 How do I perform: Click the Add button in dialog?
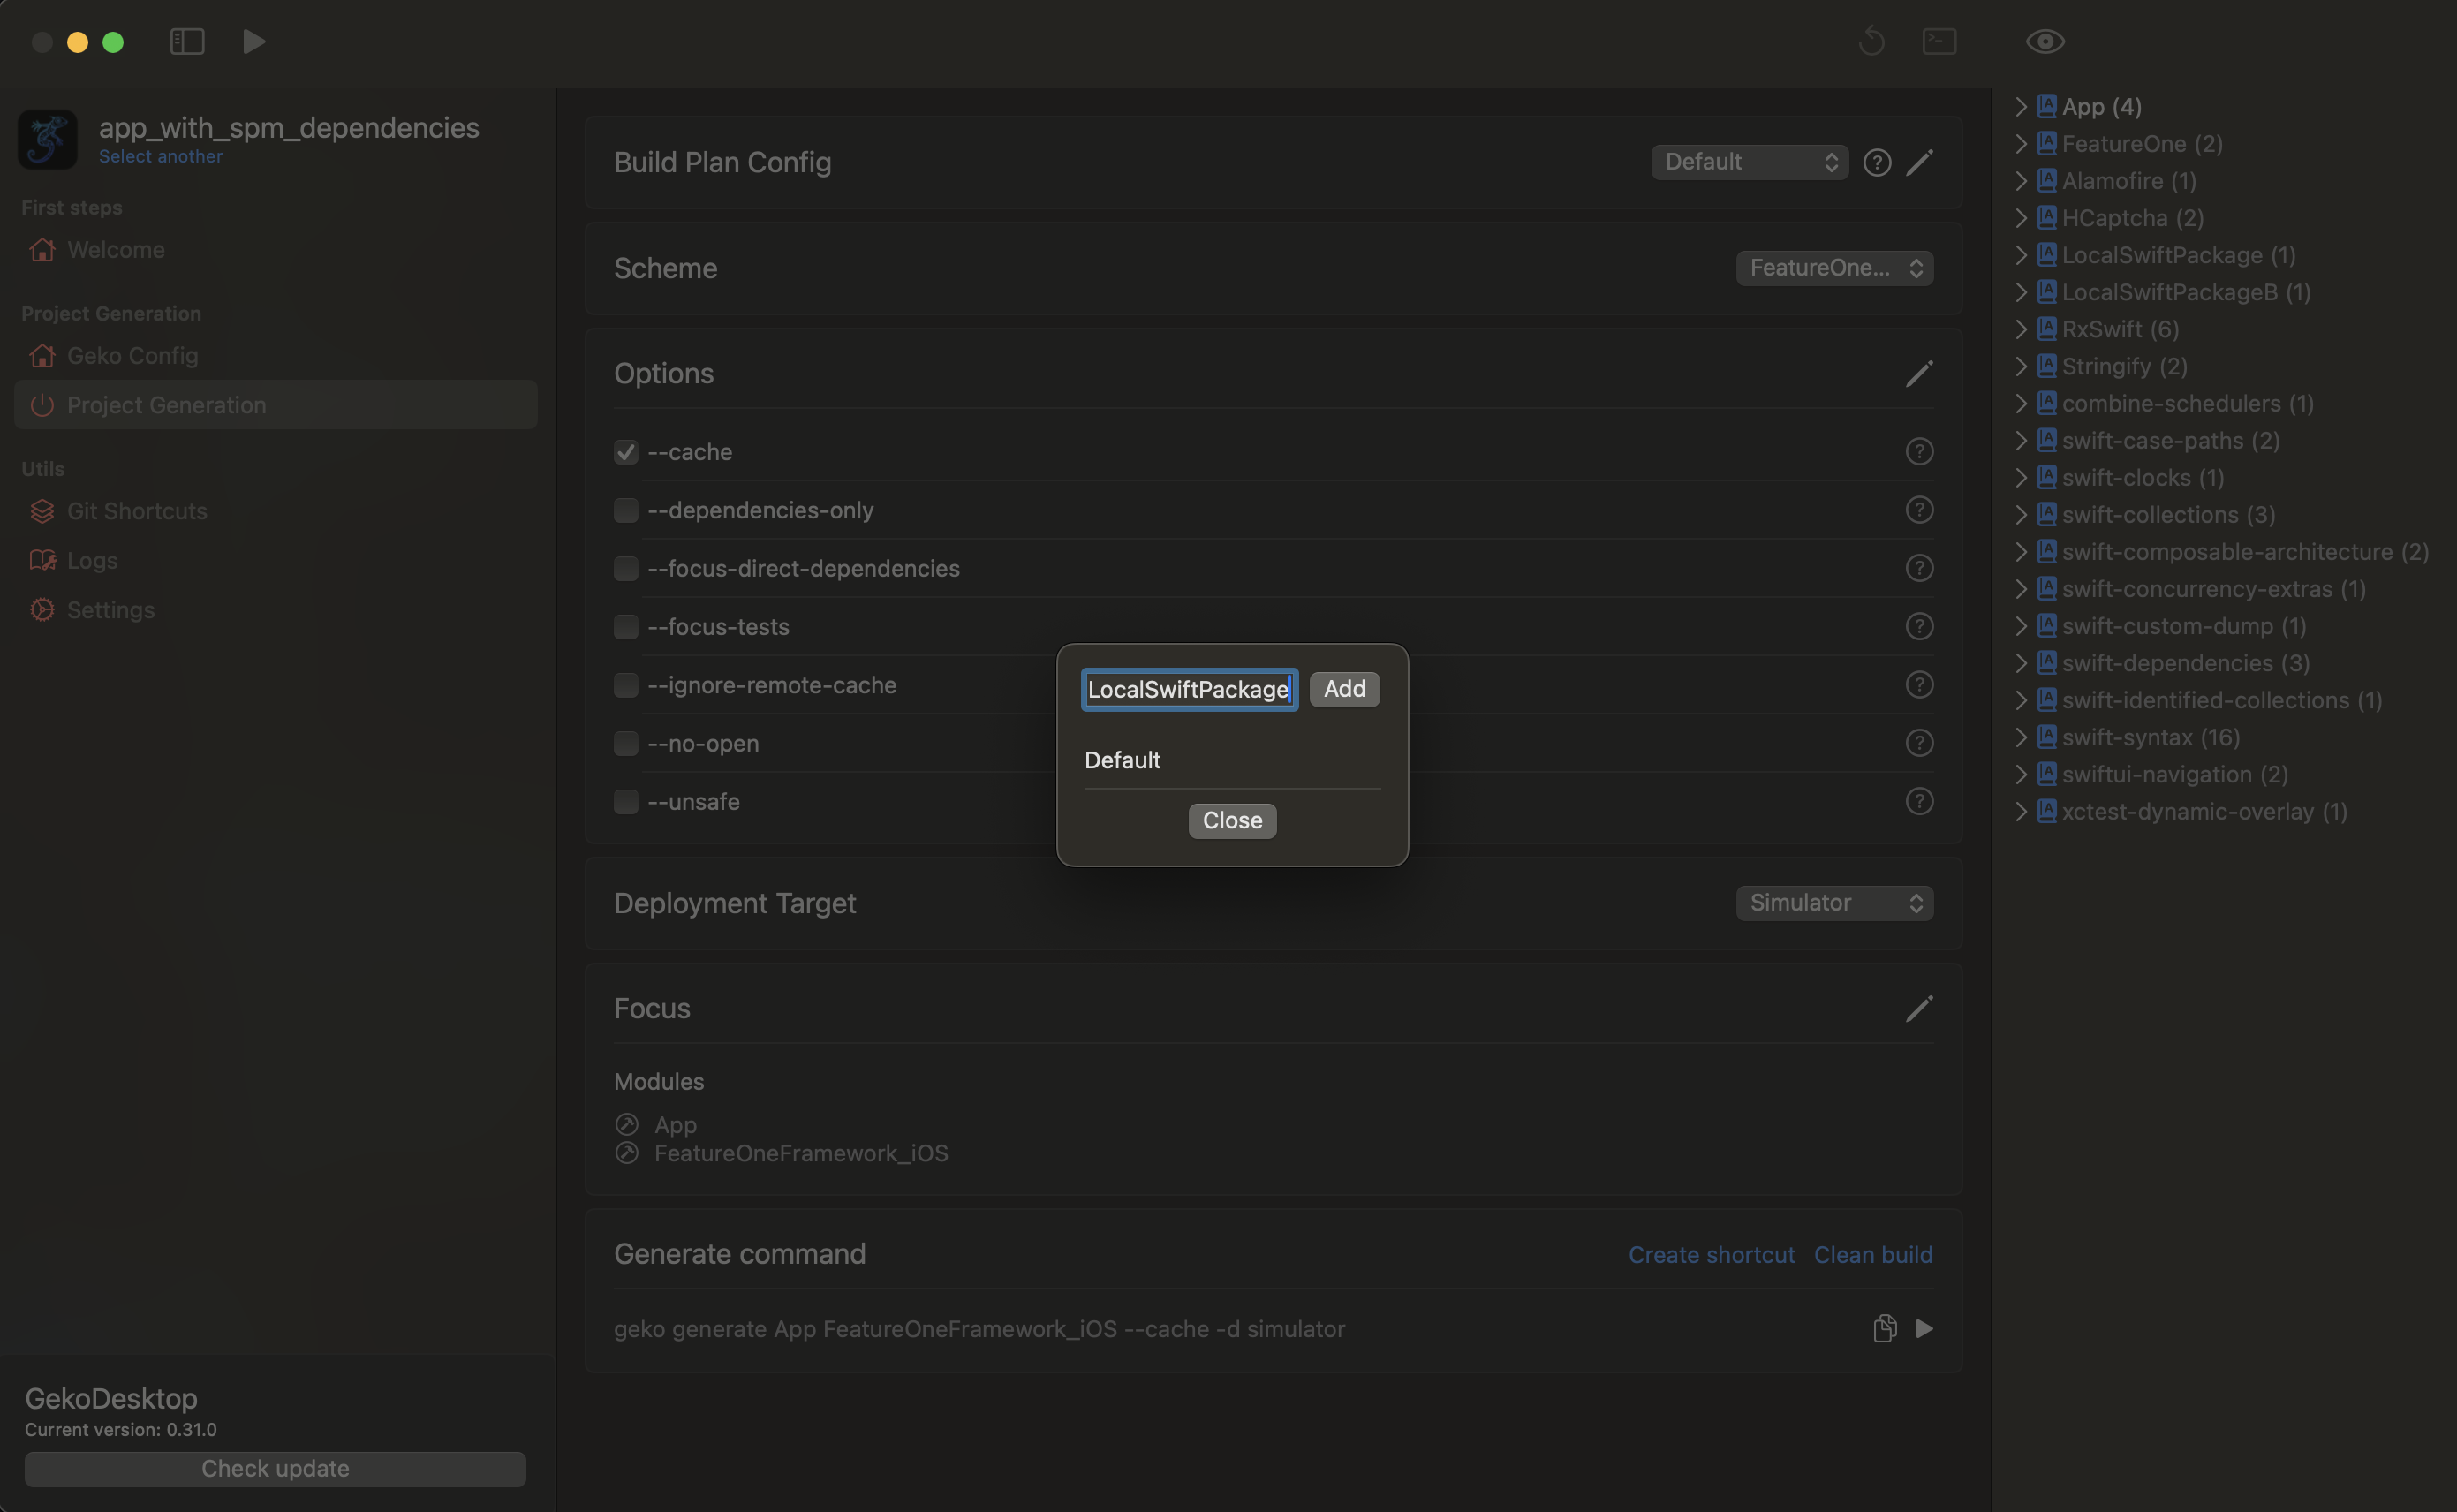pos(1344,689)
